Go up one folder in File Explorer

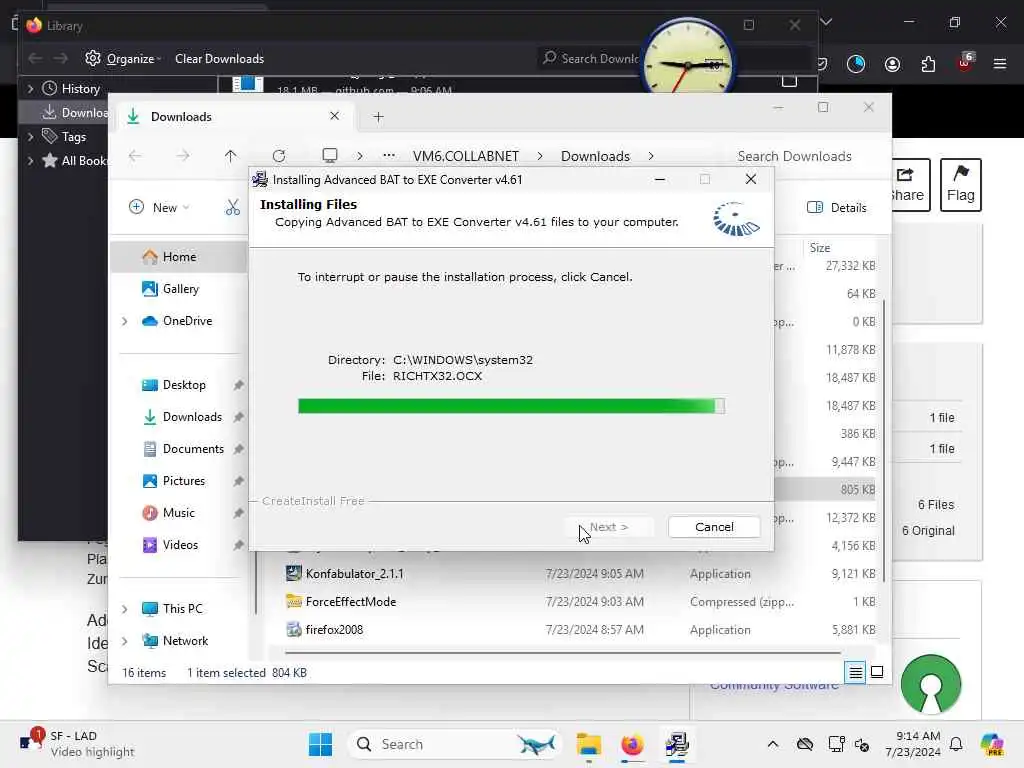pyautogui.click(x=231, y=156)
